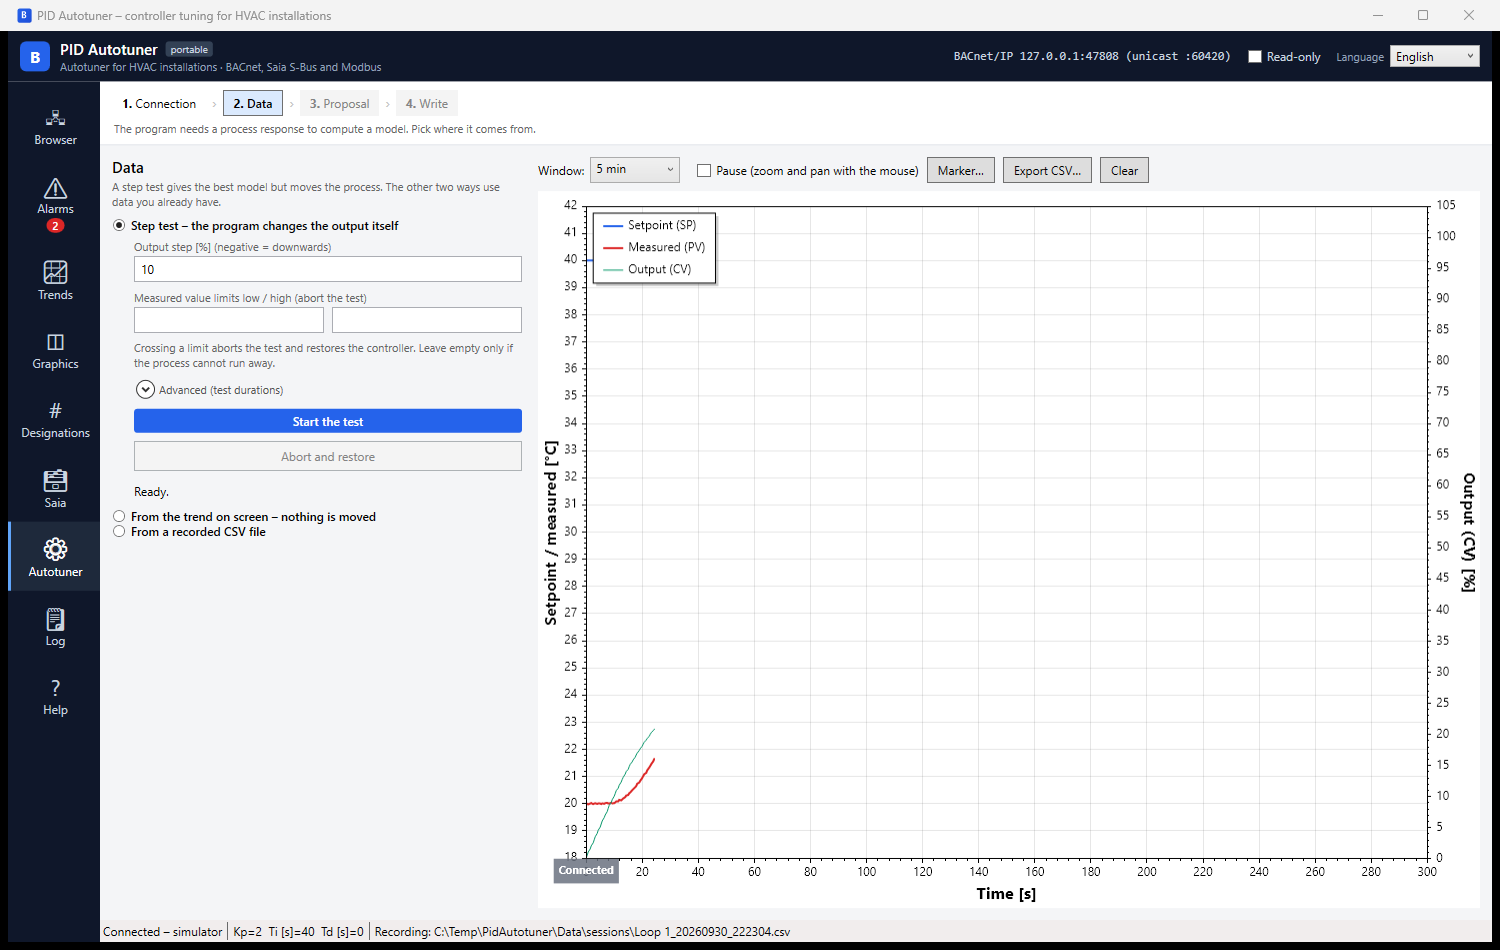Click the high measured value limit field
This screenshot has width=1500, height=950.
pyautogui.click(x=427, y=320)
